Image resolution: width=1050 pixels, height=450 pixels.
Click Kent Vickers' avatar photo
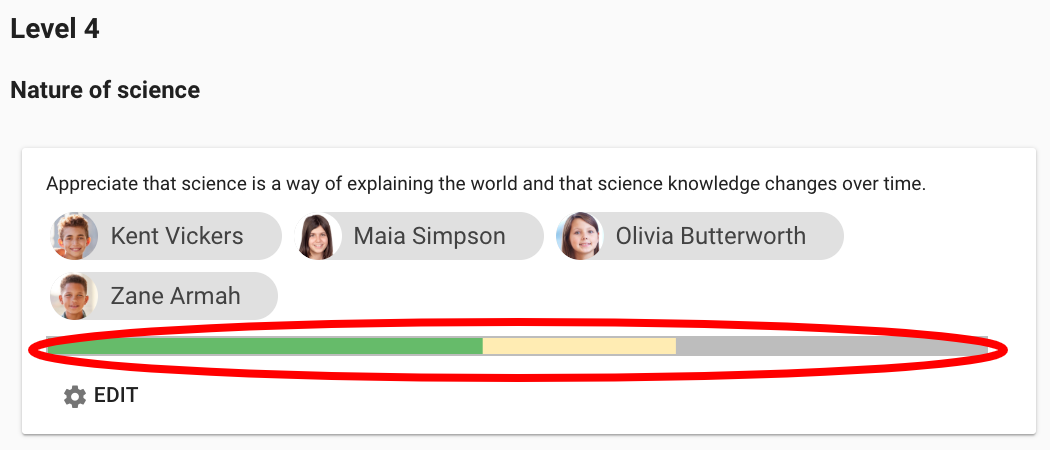coord(74,236)
